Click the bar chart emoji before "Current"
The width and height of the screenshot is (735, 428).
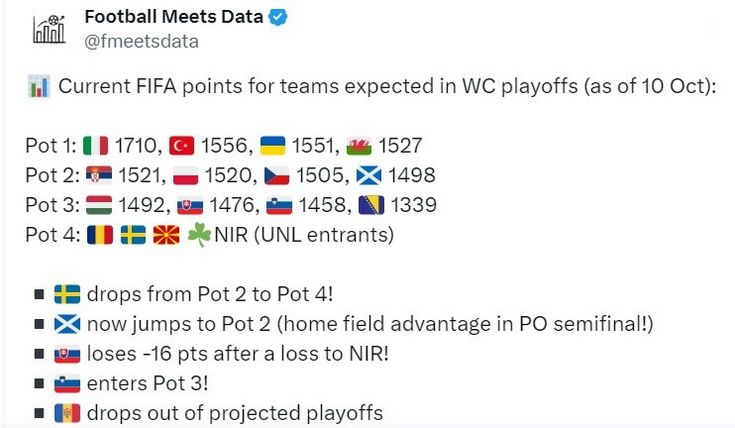pyautogui.click(x=38, y=86)
